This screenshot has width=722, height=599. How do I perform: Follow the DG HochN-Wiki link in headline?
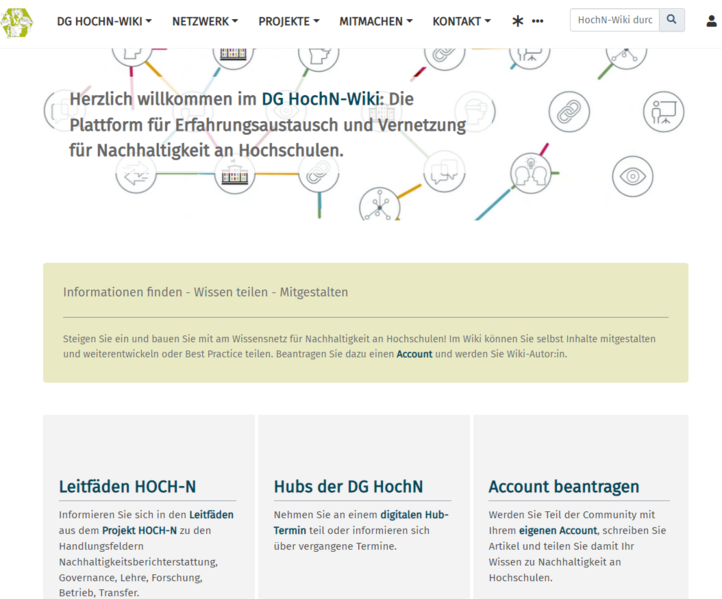(321, 99)
